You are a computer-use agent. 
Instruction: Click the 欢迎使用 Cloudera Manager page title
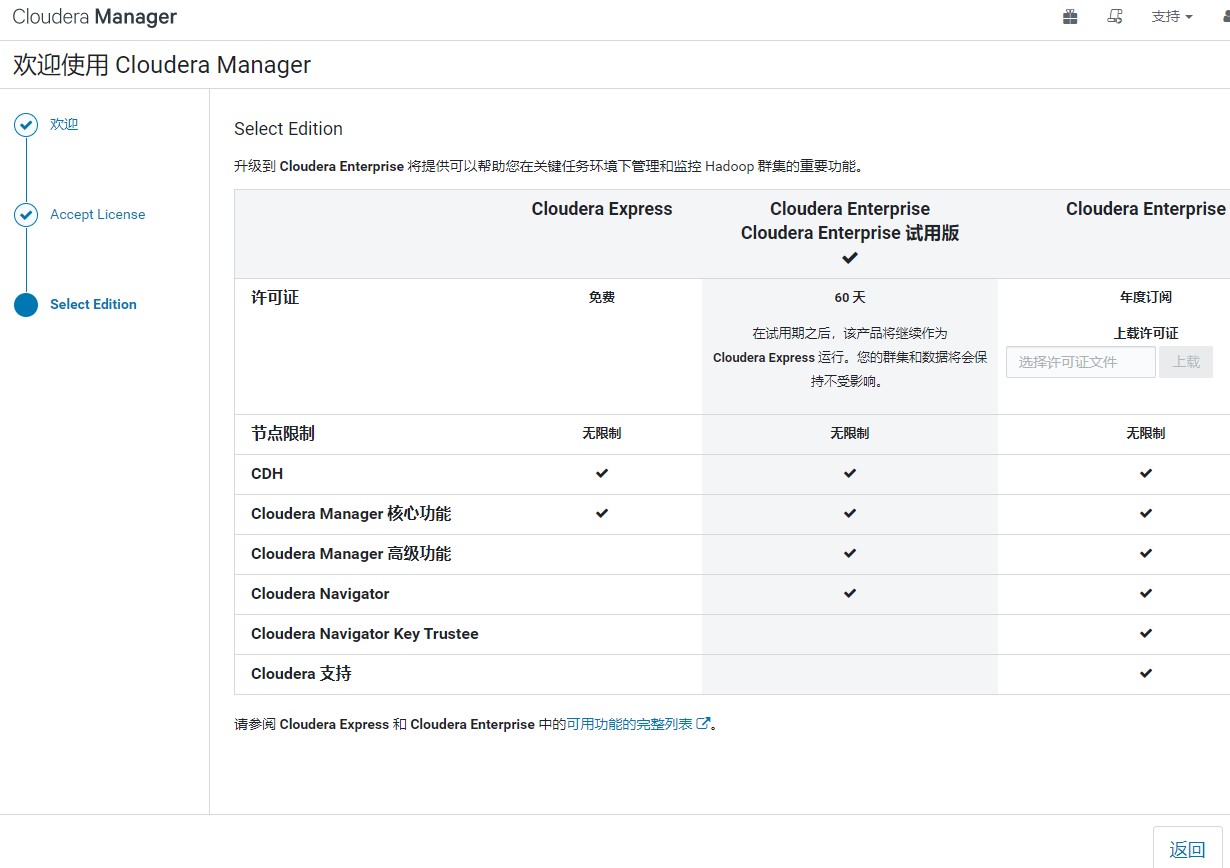(x=162, y=66)
